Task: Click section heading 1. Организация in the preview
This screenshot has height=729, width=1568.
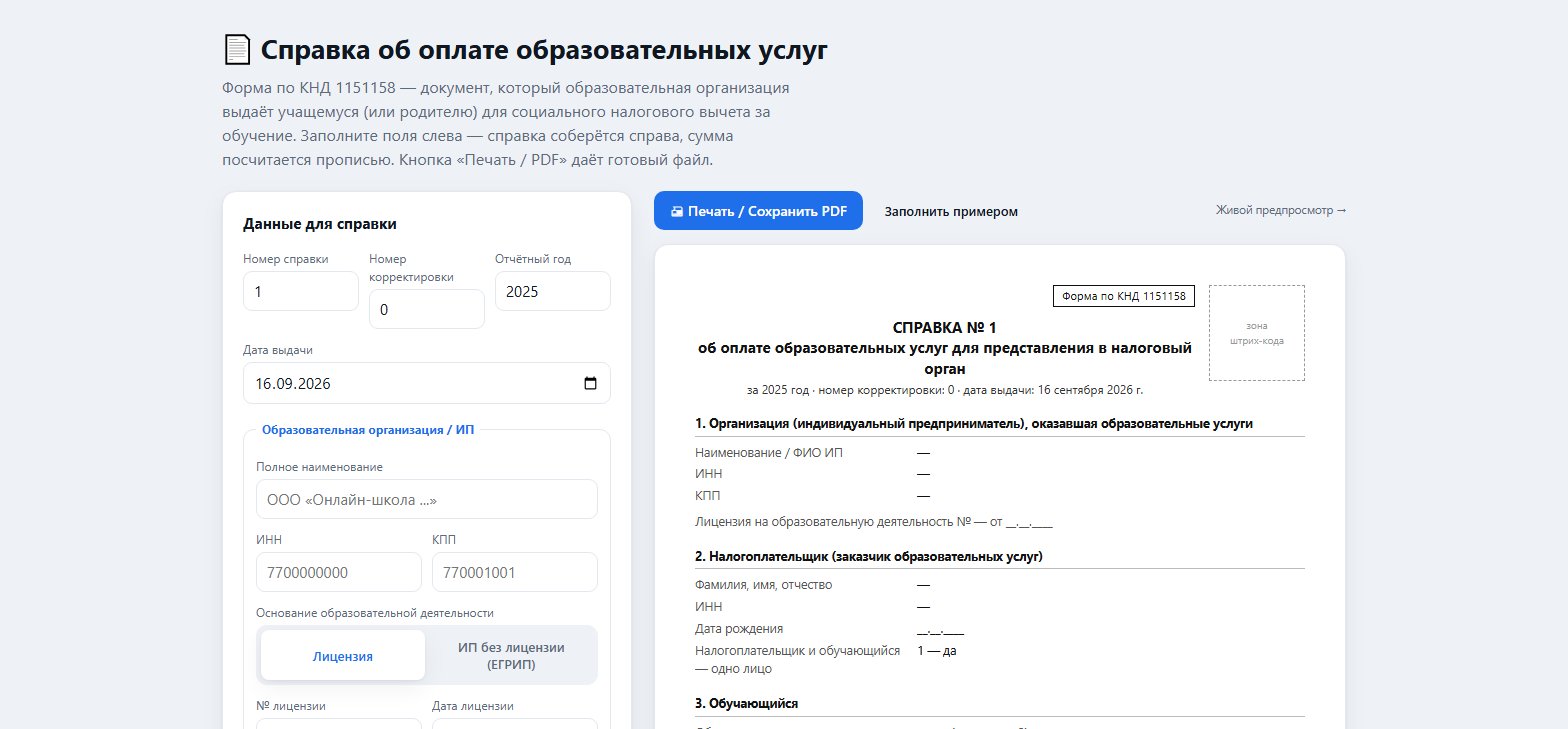Action: pyautogui.click(x=974, y=424)
